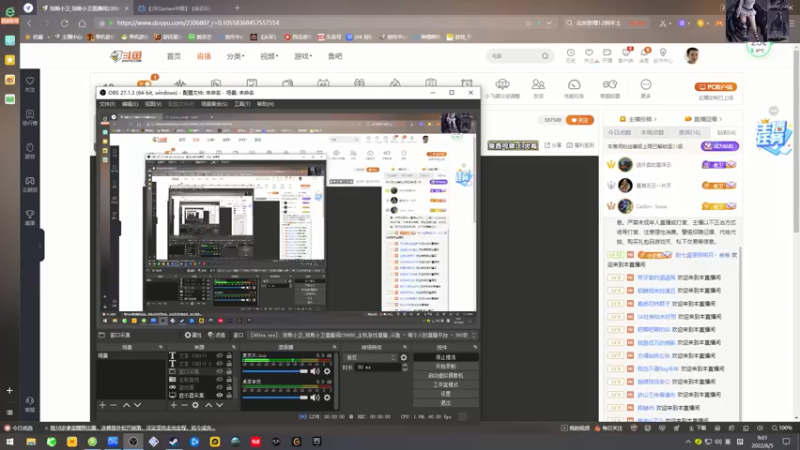
Task: Reload the browser page
Action: (x=64, y=23)
